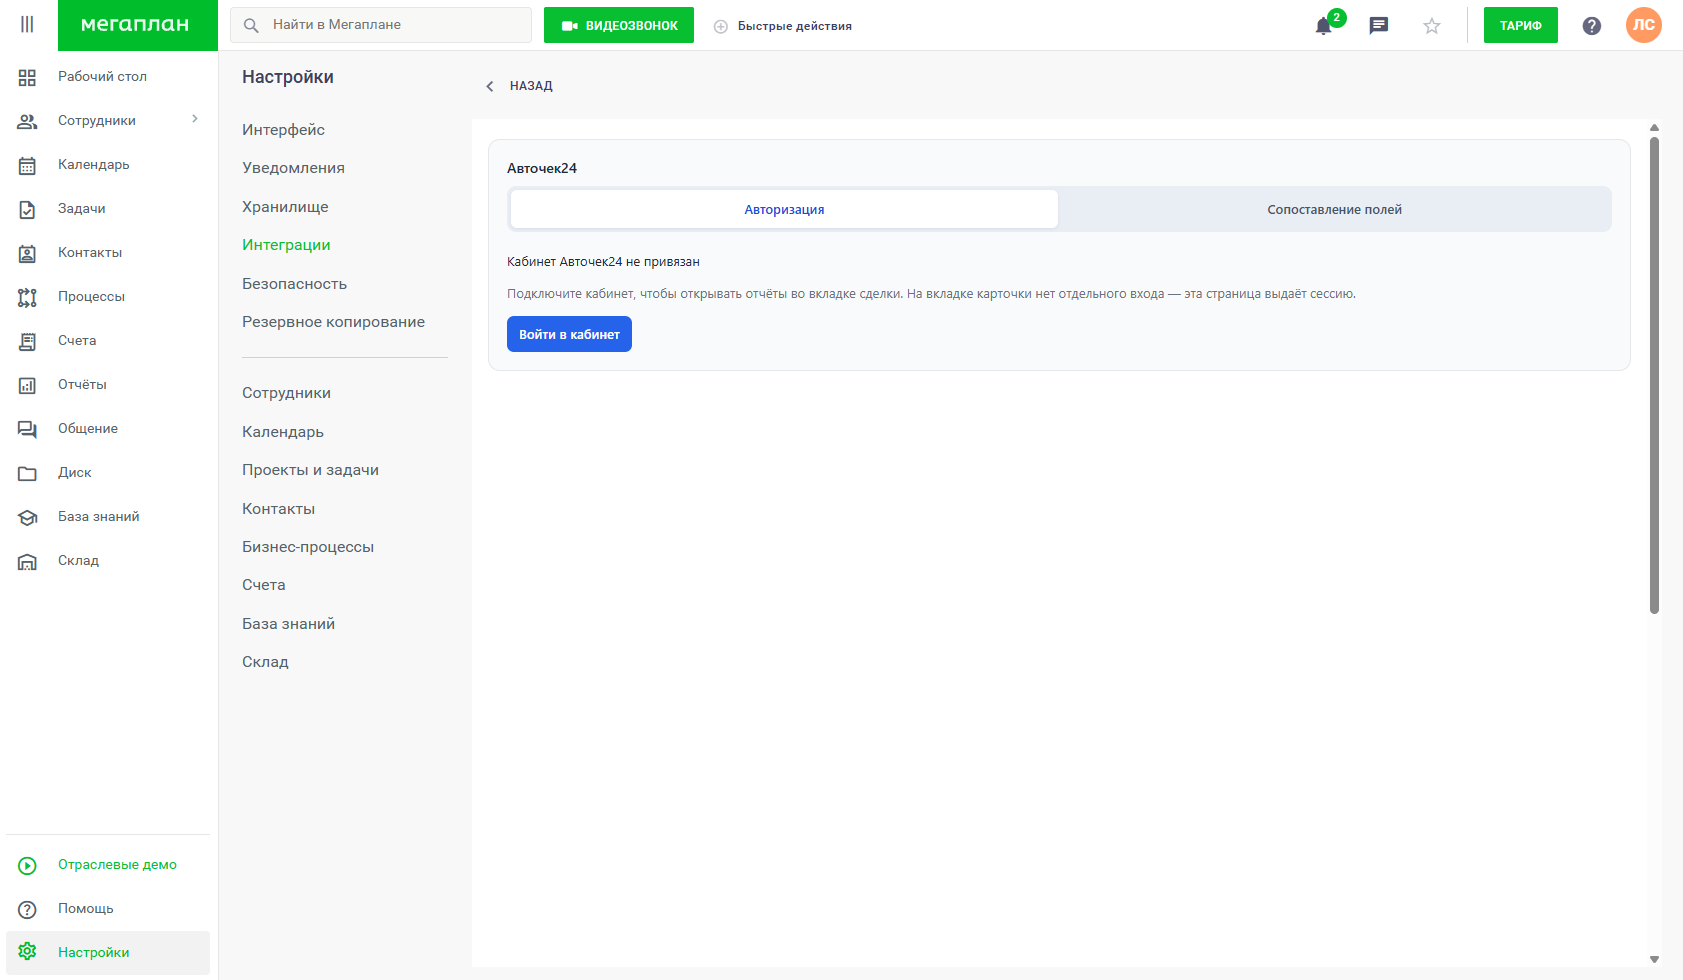Open the Задачи icon in sidebar

click(x=27, y=209)
